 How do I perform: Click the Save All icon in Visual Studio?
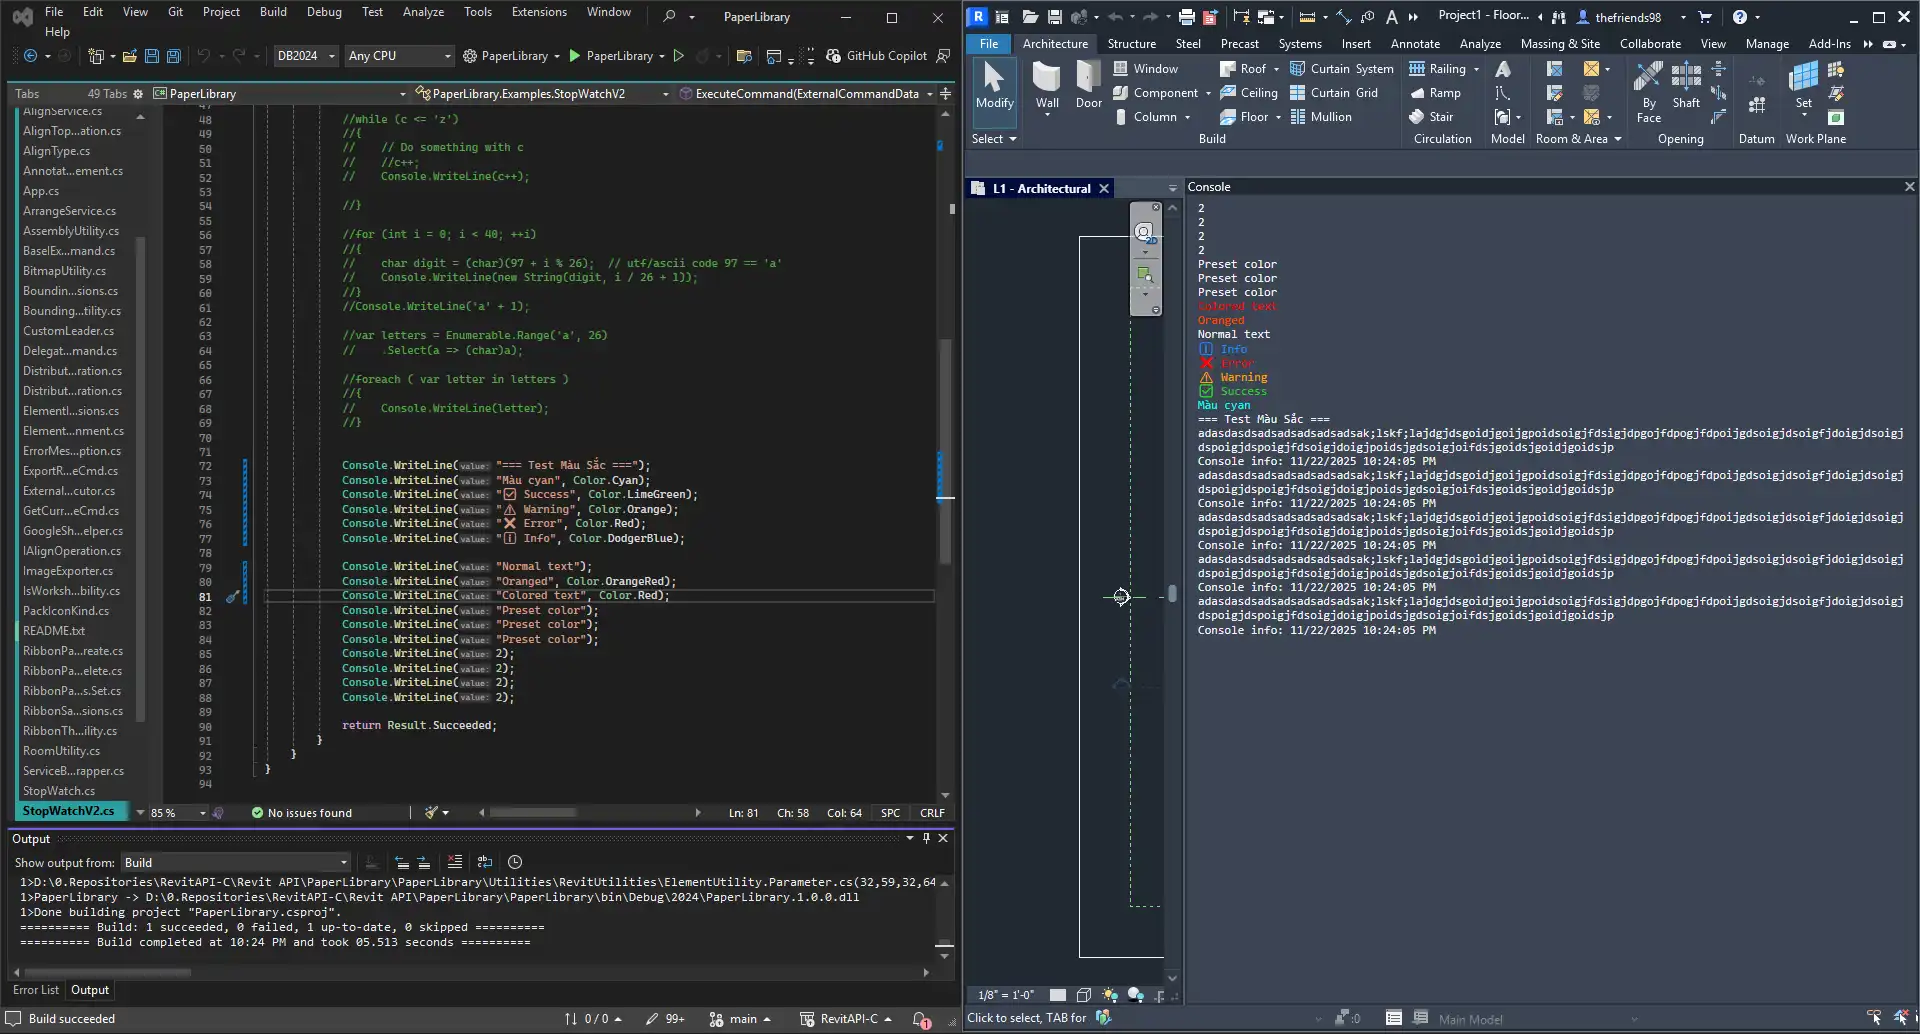tap(173, 56)
